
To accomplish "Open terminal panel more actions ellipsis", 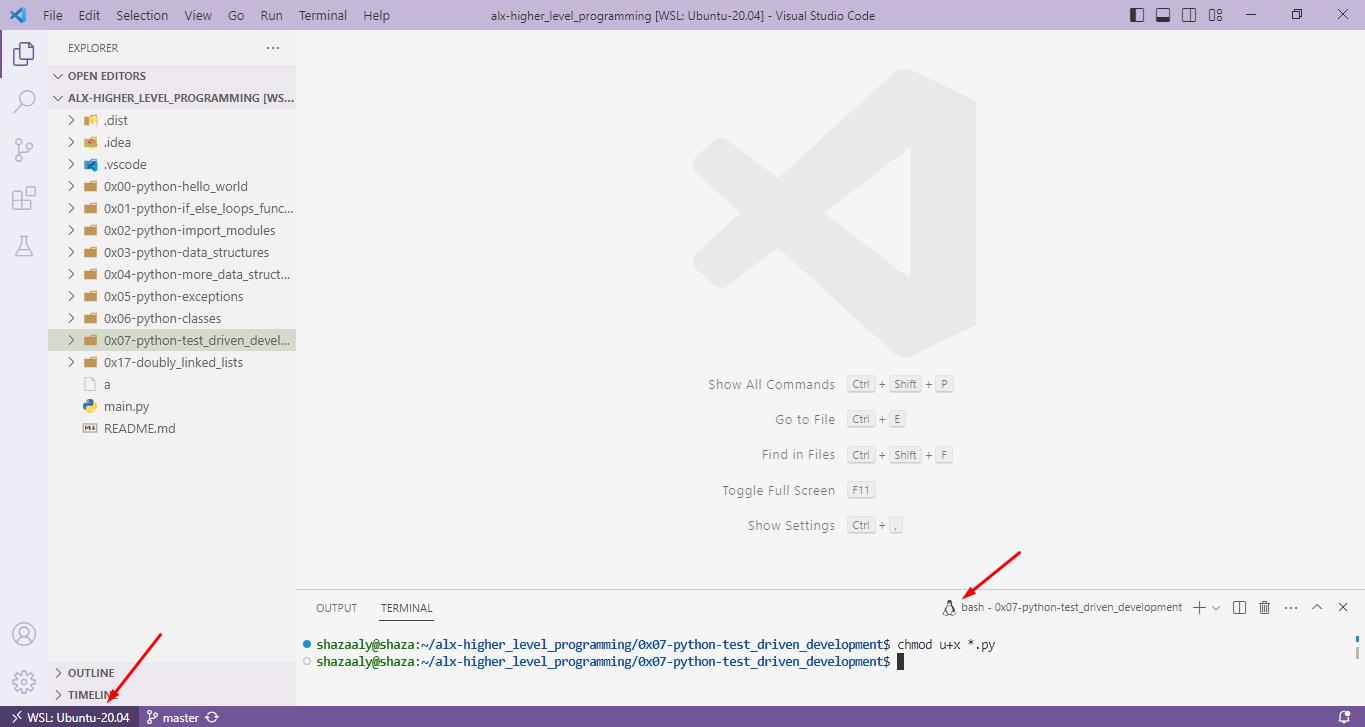I will (x=1291, y=607).
